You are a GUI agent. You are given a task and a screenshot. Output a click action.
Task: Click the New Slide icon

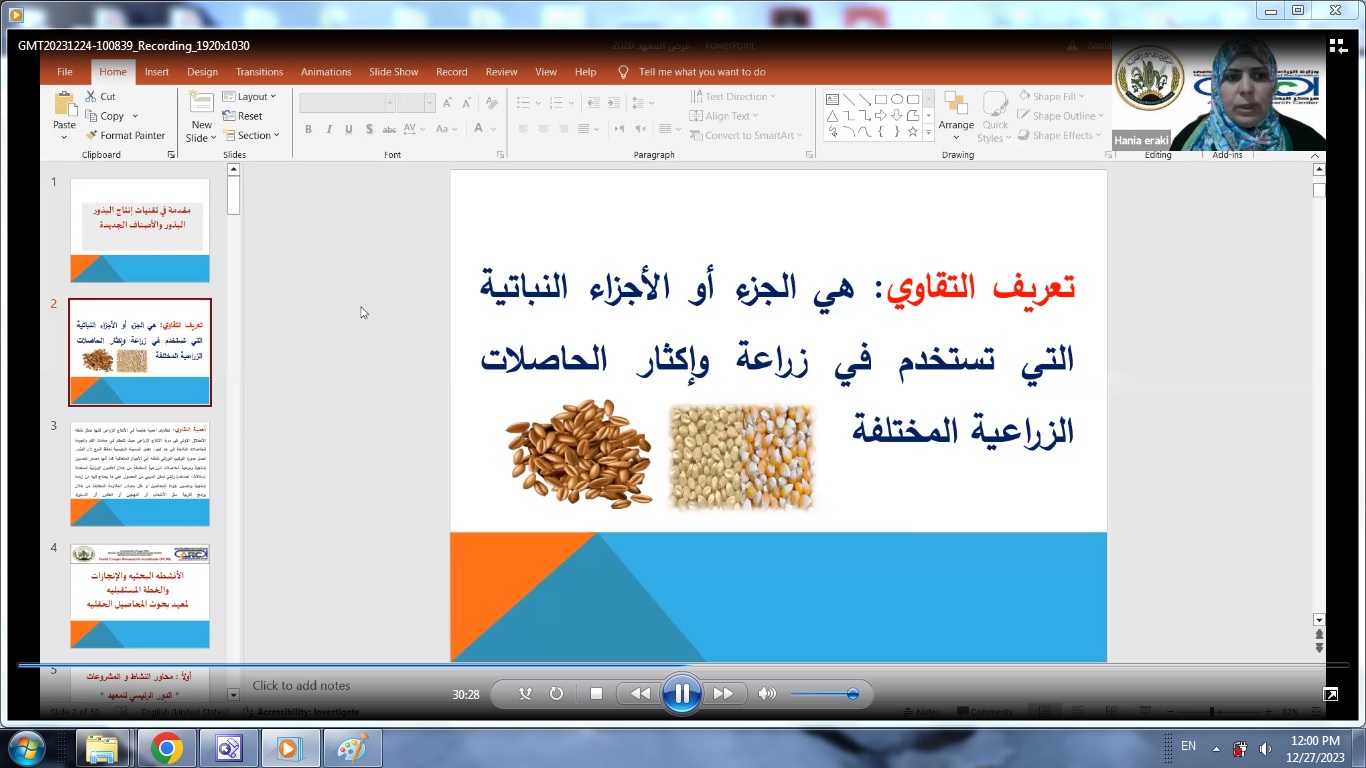(x=202, y=104)
